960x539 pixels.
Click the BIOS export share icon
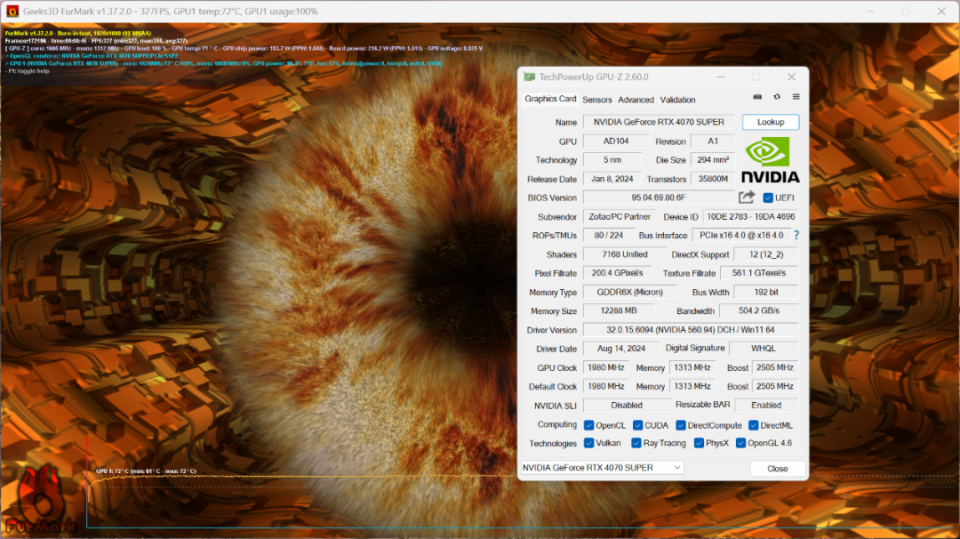[746, 197]
